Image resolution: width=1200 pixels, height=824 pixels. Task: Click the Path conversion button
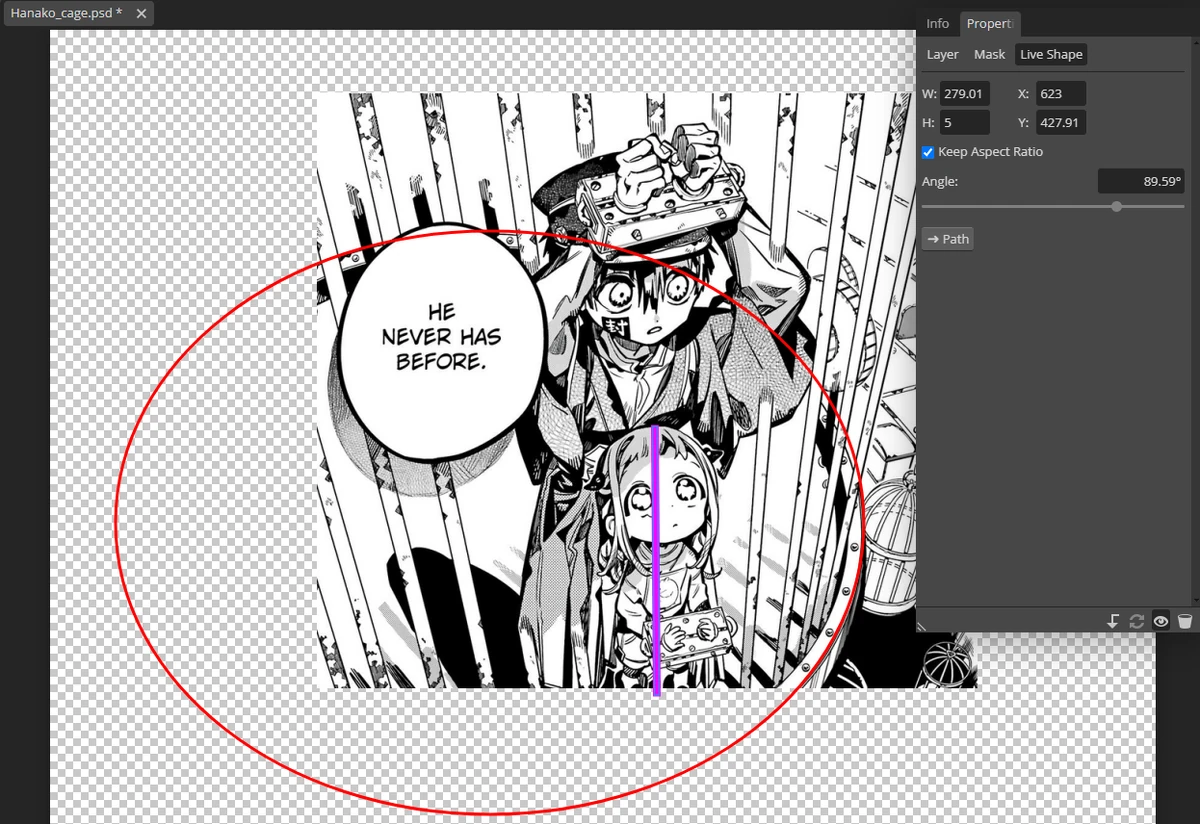[946, 238]
